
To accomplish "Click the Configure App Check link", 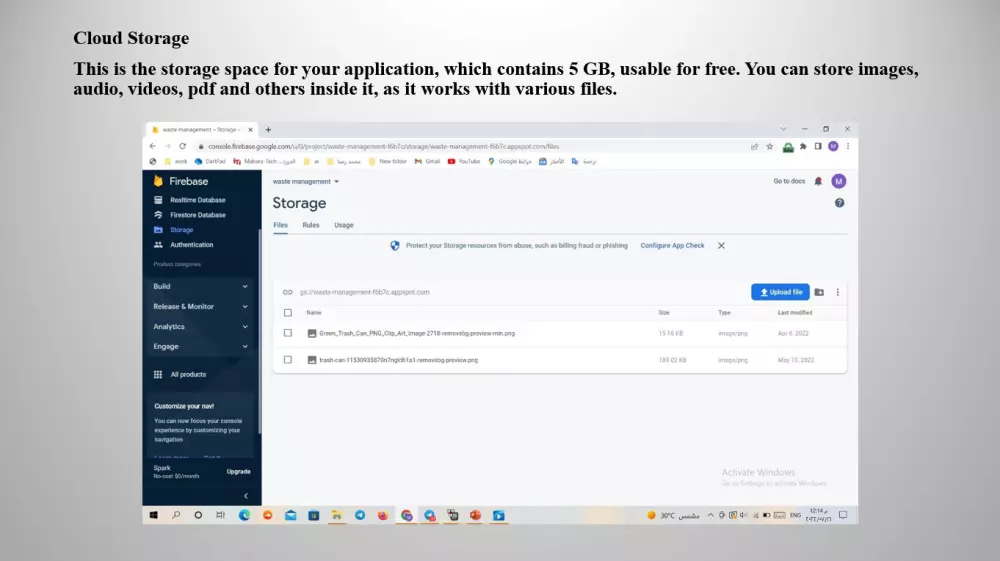I will point(672,245).
